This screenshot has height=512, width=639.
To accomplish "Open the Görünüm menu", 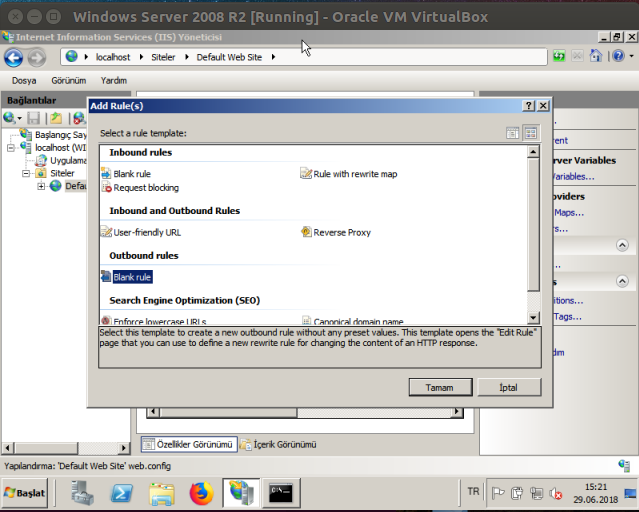I will coord(68,80).
